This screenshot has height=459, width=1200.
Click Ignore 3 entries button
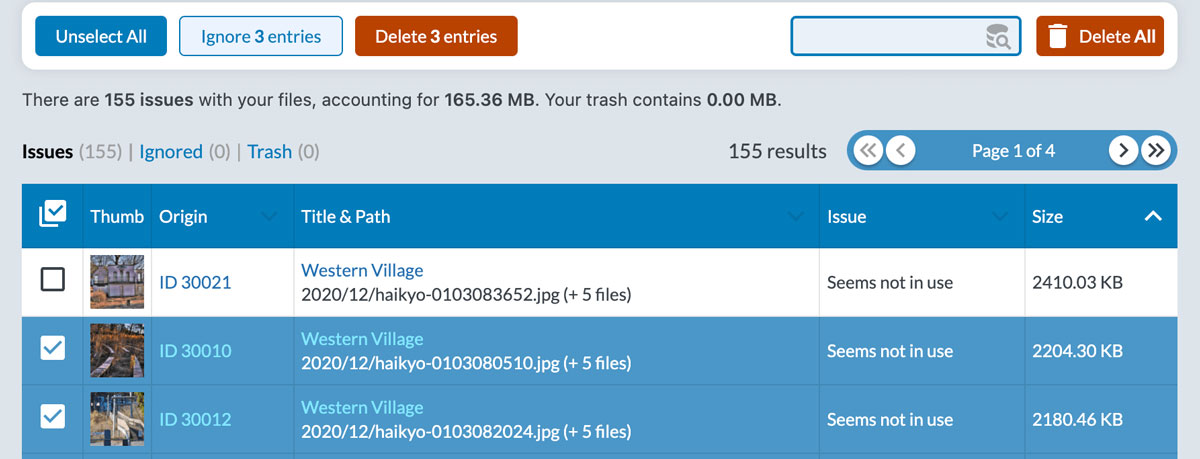[x=261, y=36]
